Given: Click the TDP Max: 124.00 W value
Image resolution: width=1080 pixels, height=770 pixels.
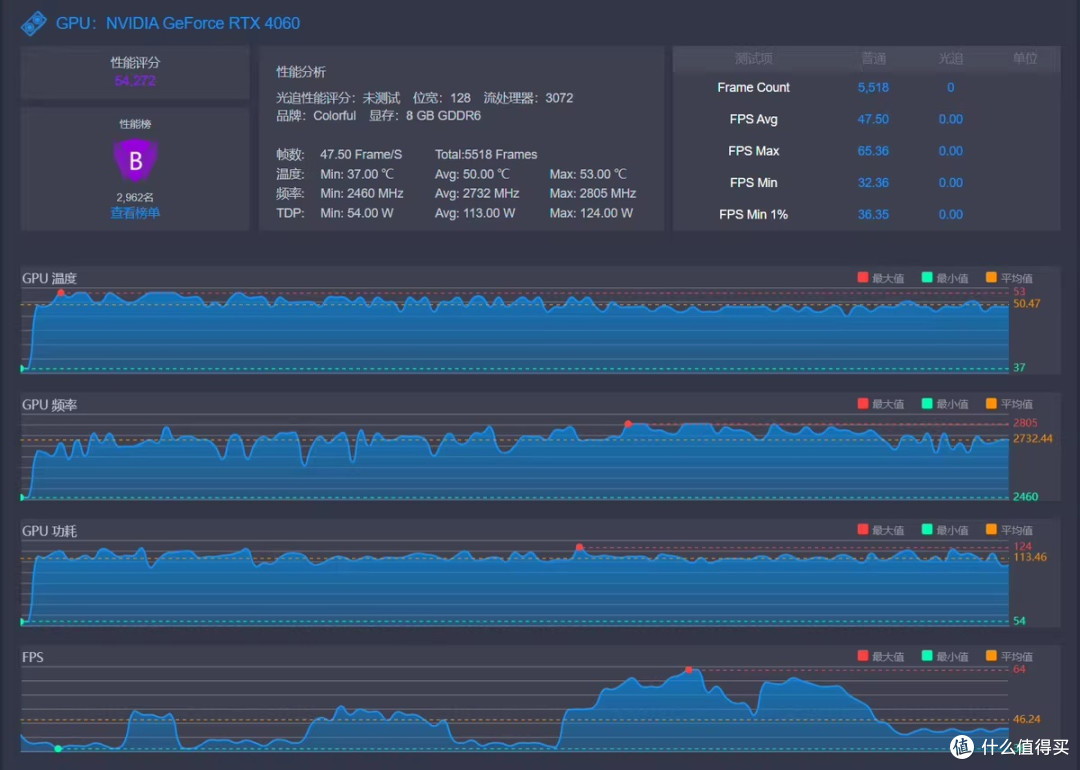Looking at the screenshot, I should pyautogui.click(x=591, y=213).
